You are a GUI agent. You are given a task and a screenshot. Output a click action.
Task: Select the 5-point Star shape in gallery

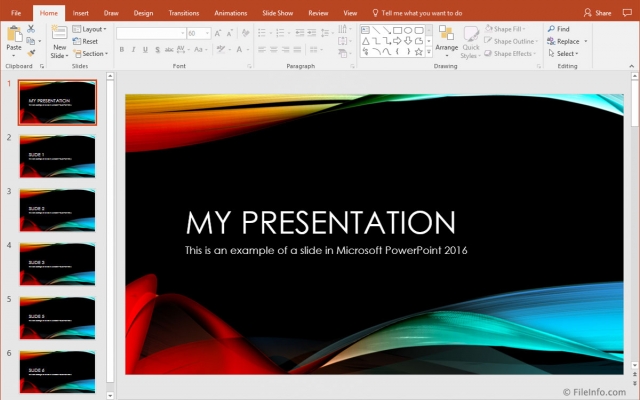coord(418,52)
